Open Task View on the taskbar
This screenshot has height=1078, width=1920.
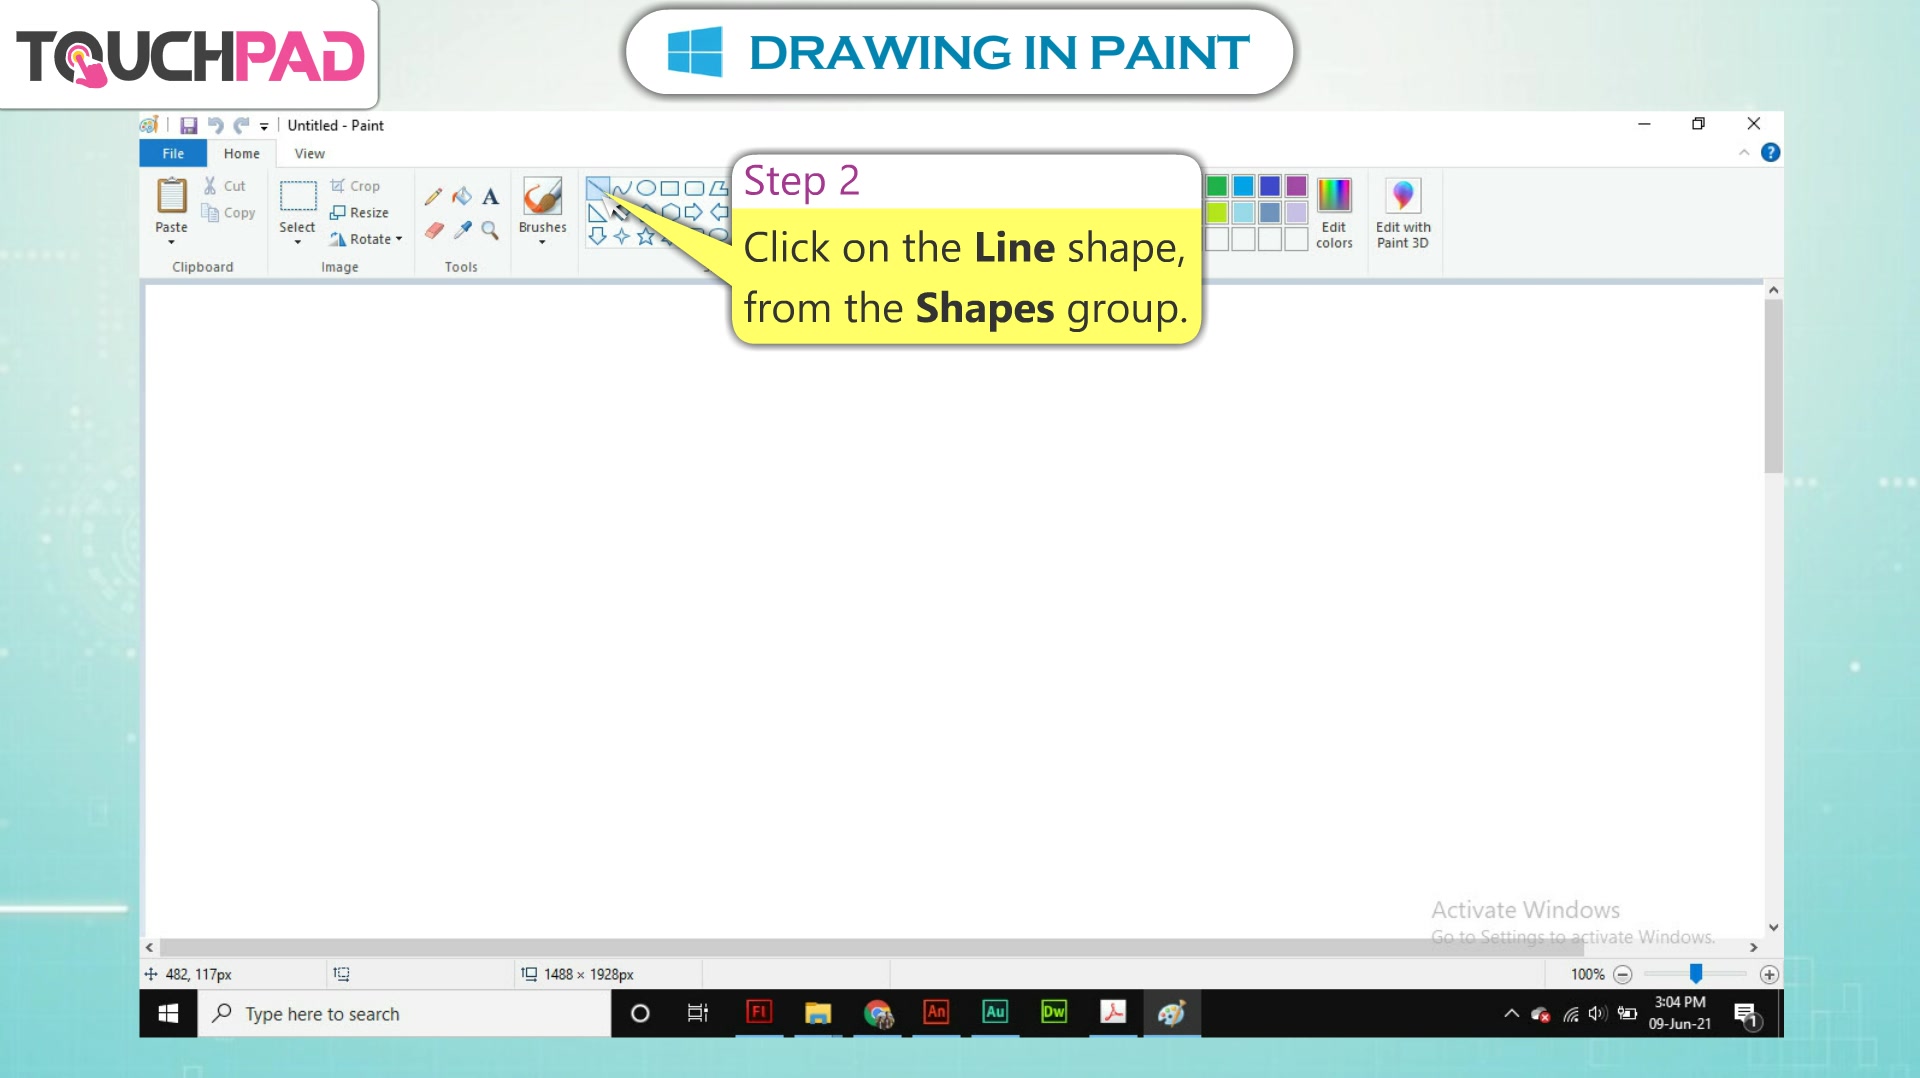[x=698, y=1013]
